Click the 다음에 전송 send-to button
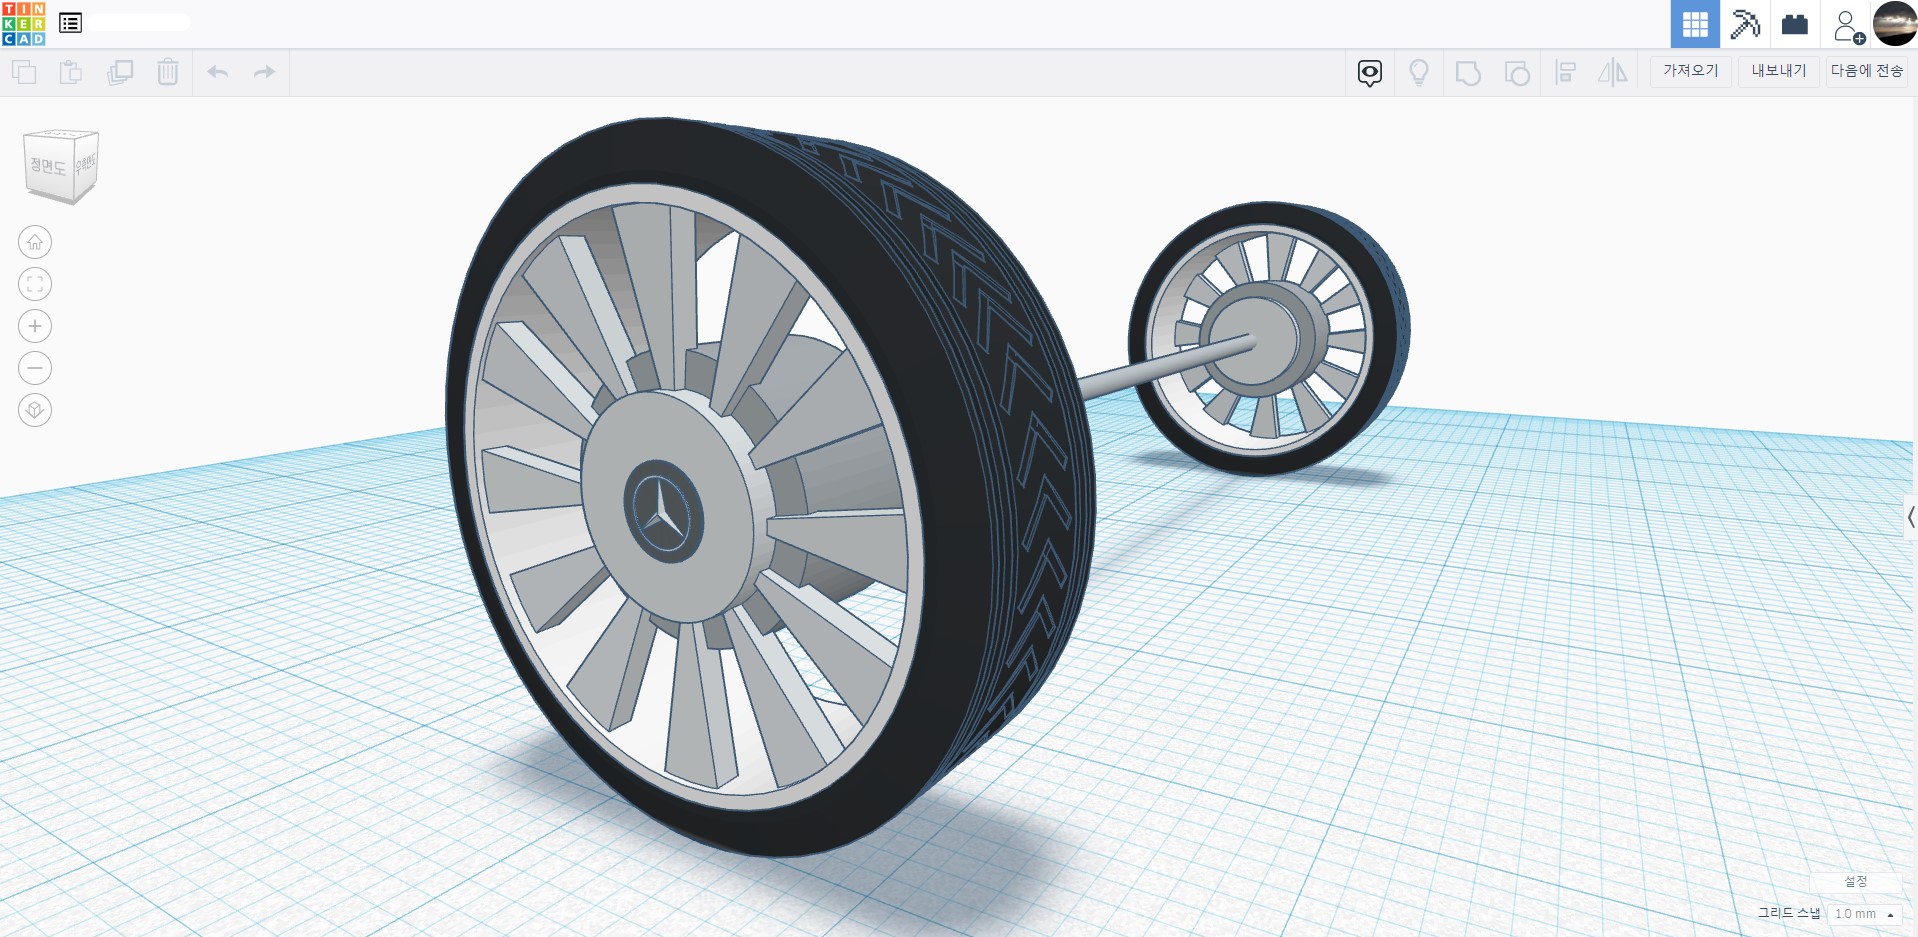 point(1867,71)
